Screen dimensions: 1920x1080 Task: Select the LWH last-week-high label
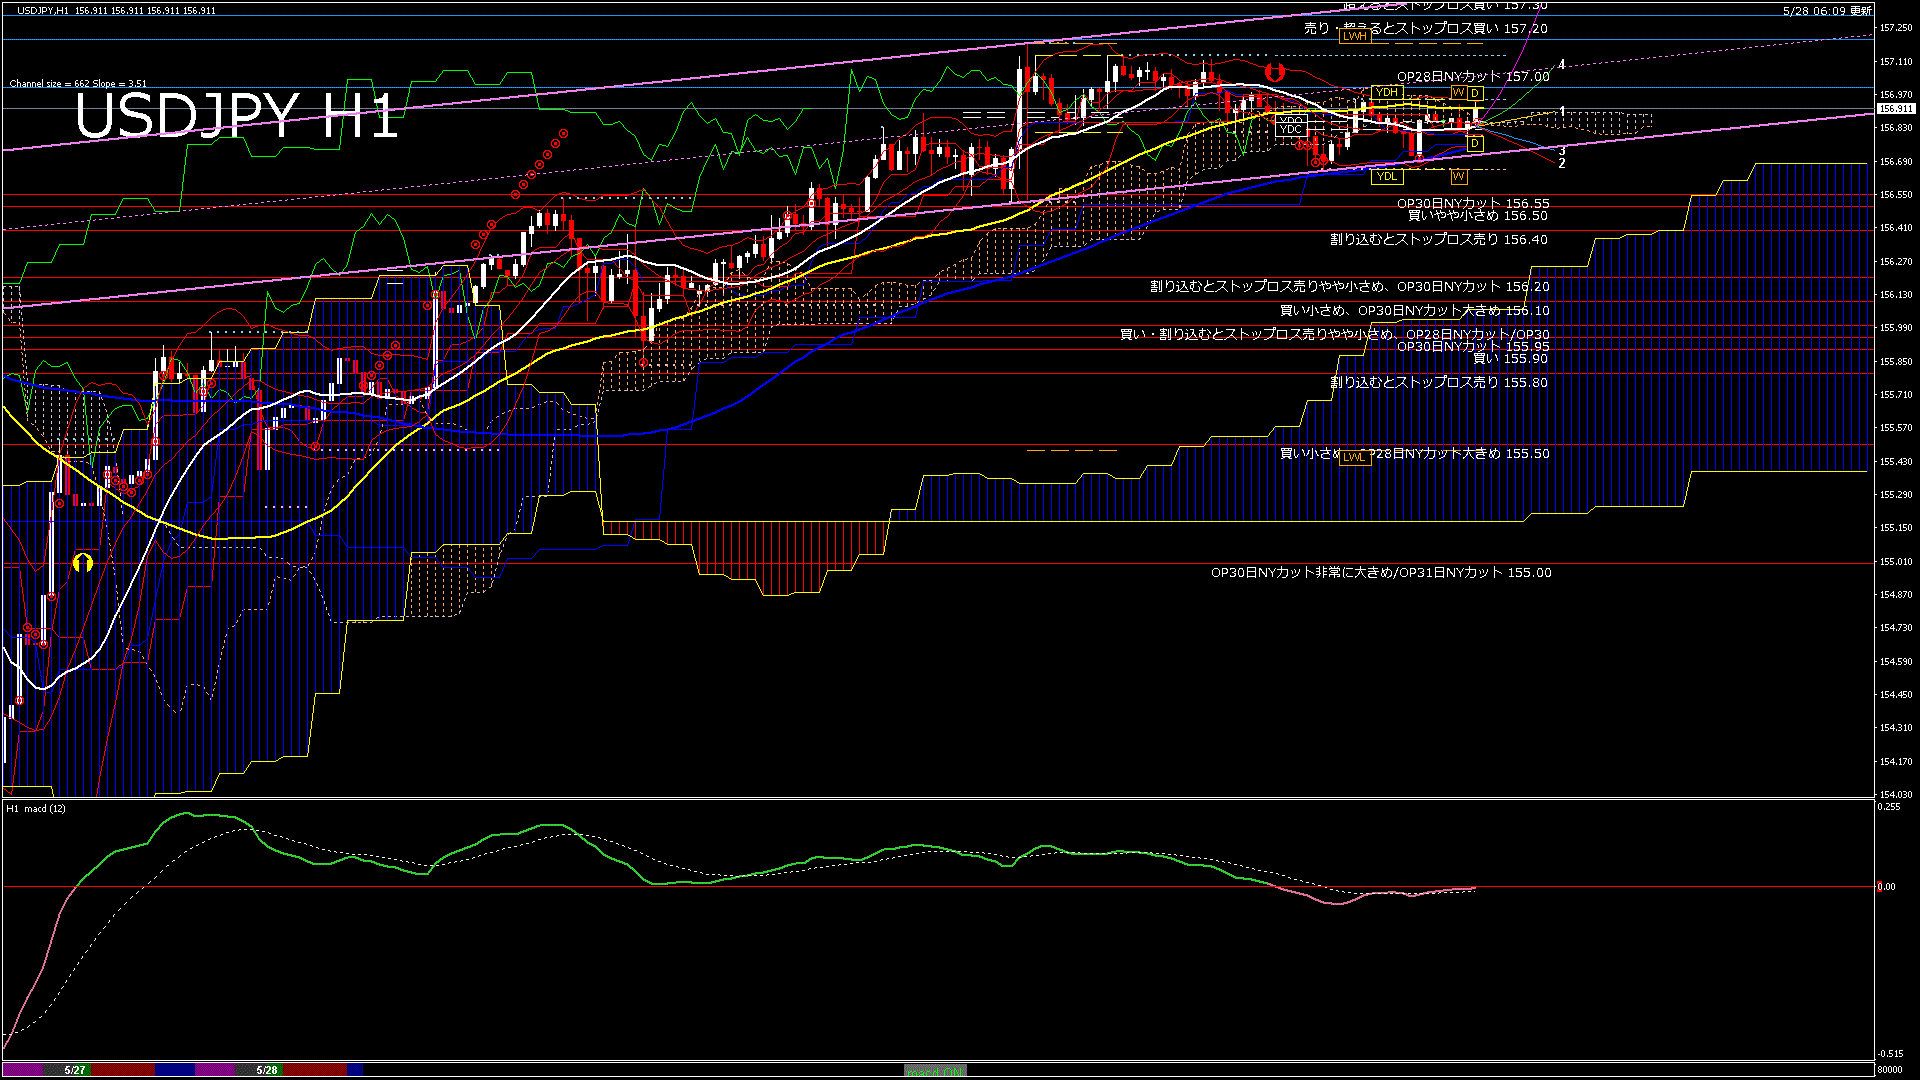click(x=1354, y=36)
